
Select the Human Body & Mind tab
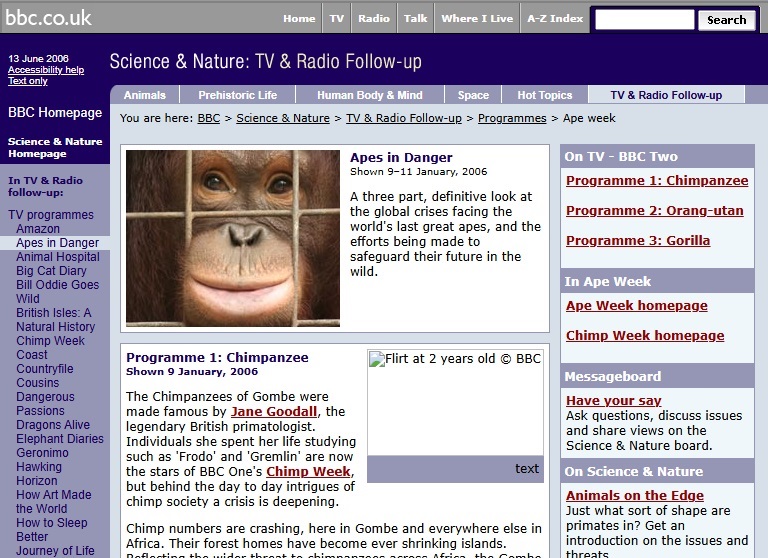click(x=370, y=95)
